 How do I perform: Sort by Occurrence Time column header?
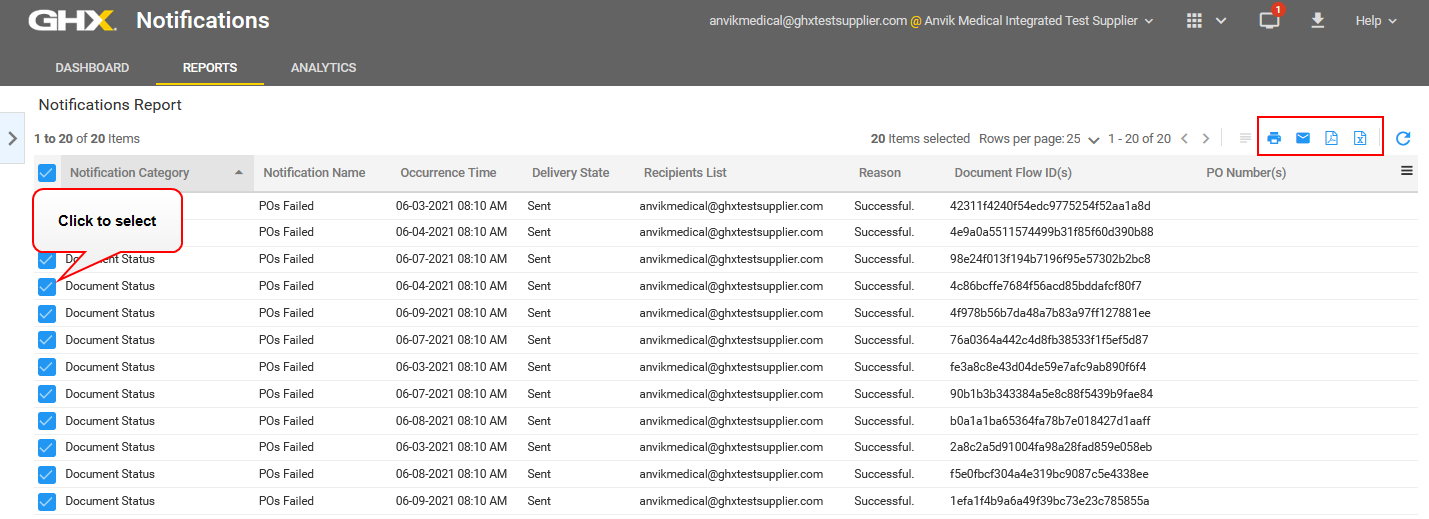click(448, 173)
